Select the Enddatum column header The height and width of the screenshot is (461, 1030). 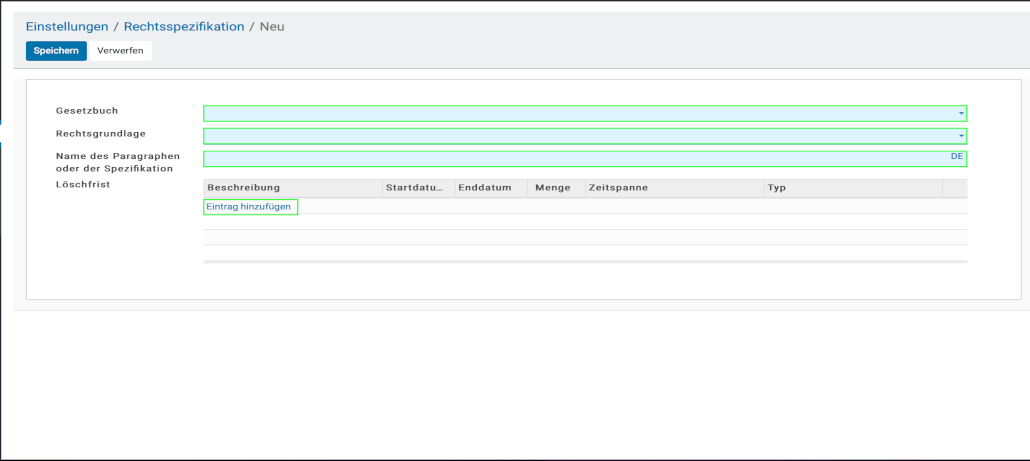coord(485,188)
